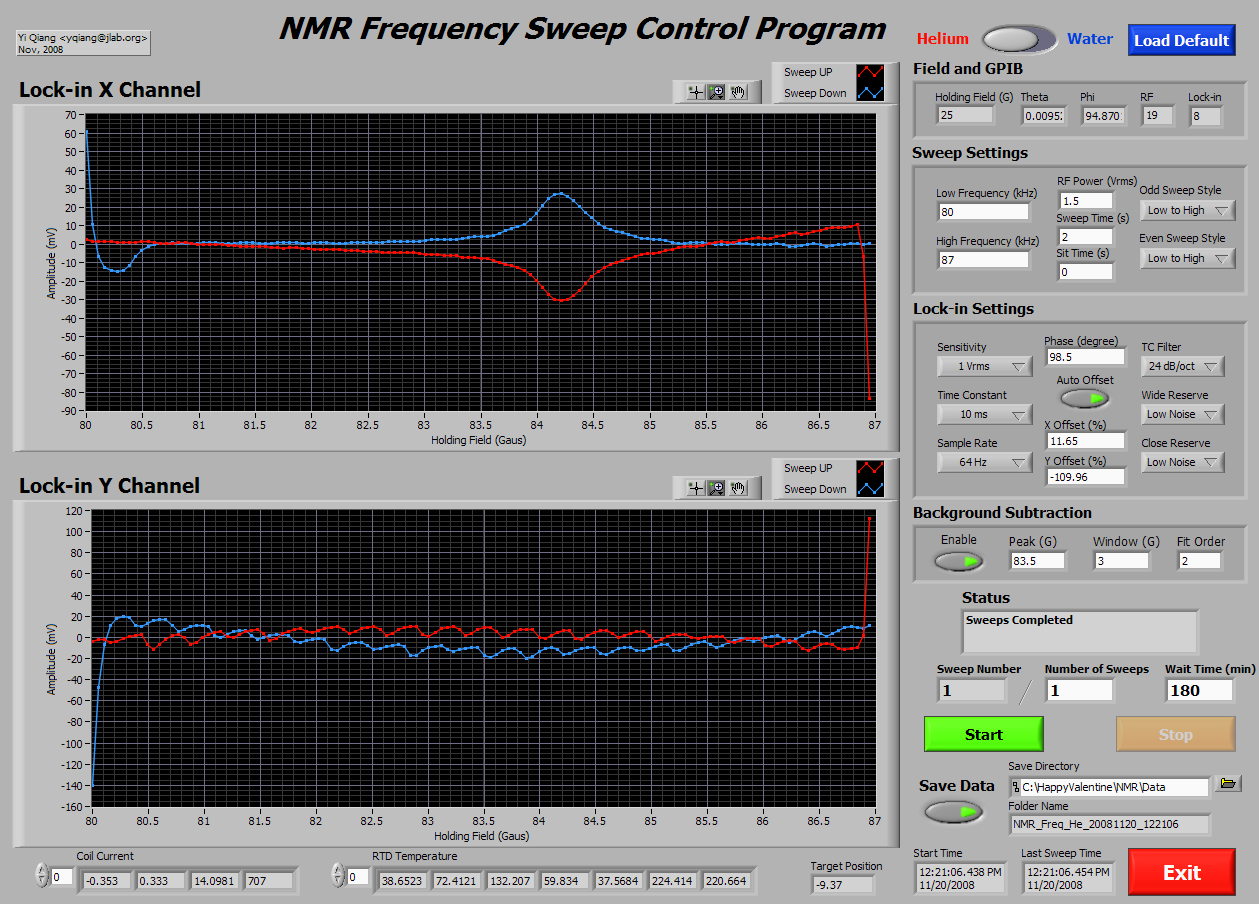The image size is (1259, 904).
Task: Click RTD Temperature value 38.6523
Action: tap(404, 881)
